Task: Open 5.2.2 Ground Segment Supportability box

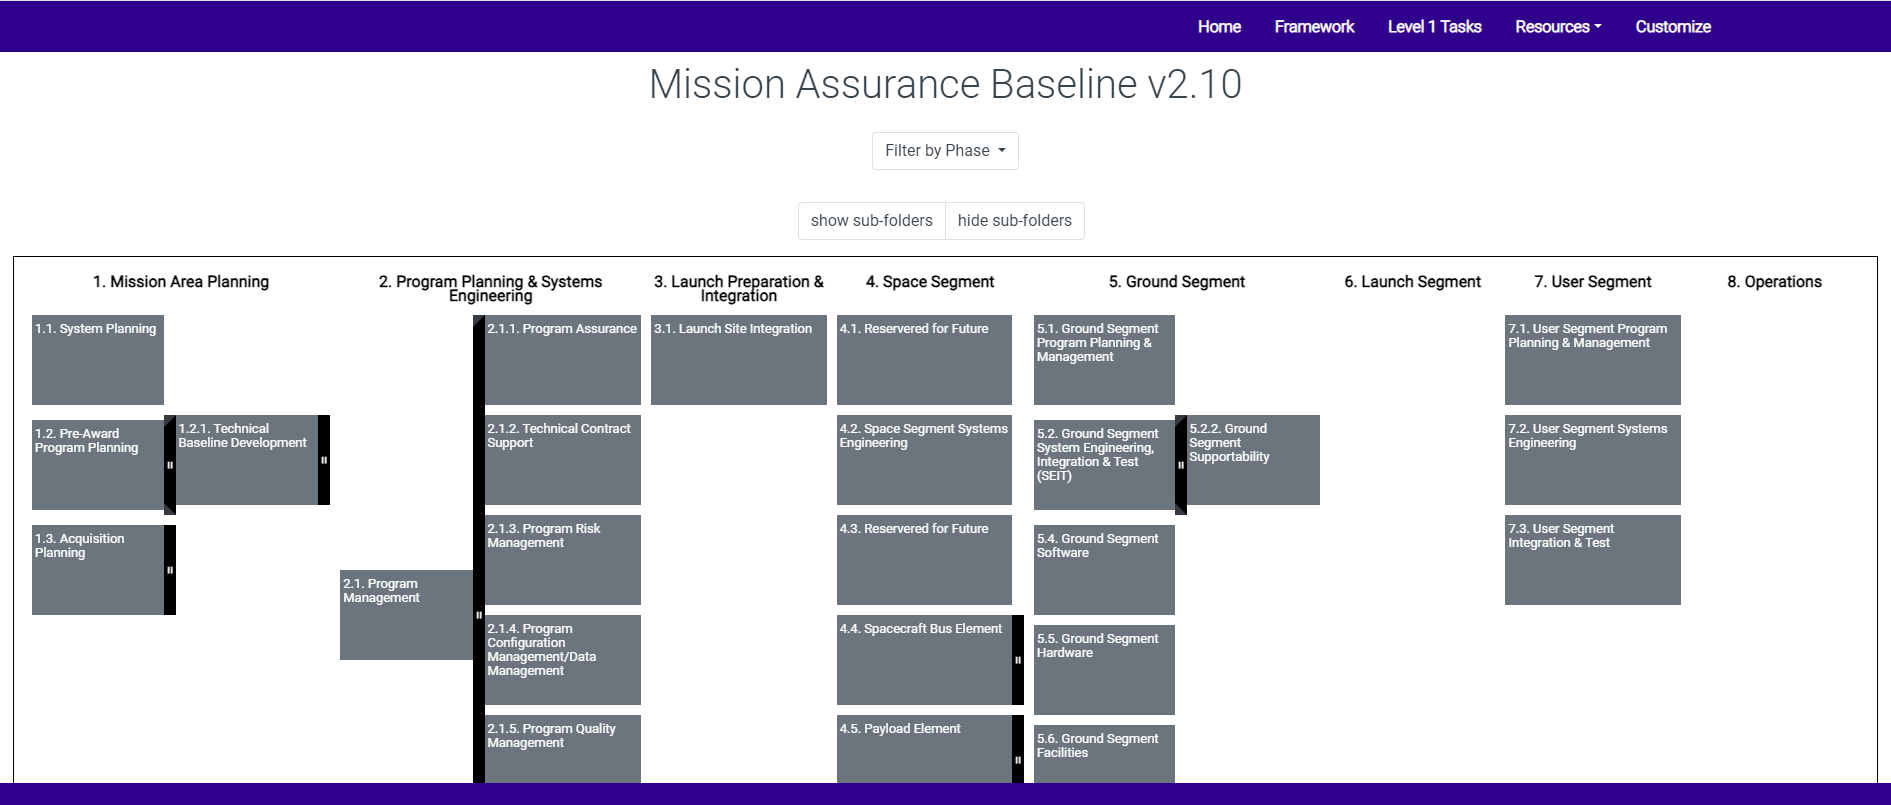Action: coord(1253,460)
